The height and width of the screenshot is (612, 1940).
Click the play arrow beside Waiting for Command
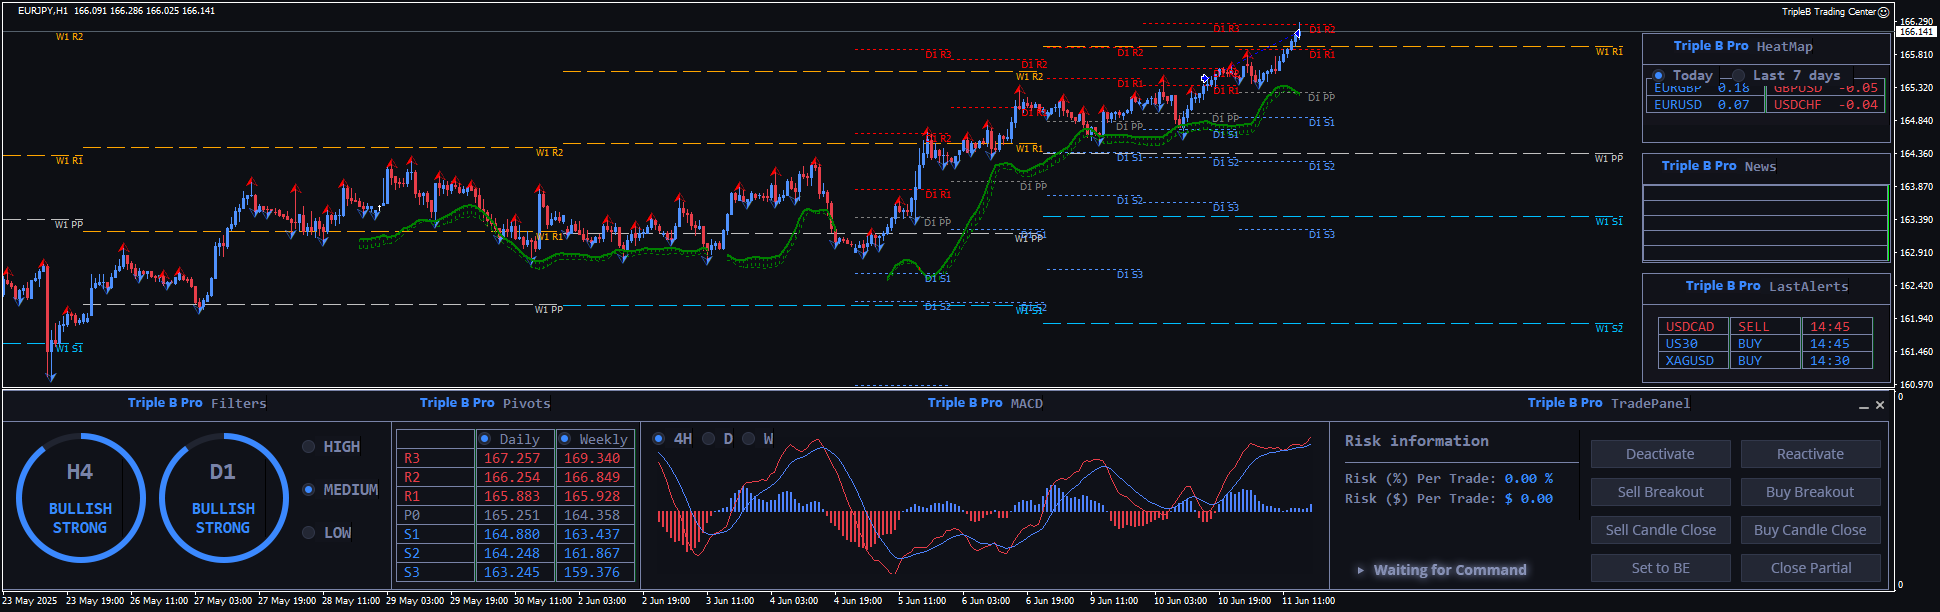click(1360, 570)
